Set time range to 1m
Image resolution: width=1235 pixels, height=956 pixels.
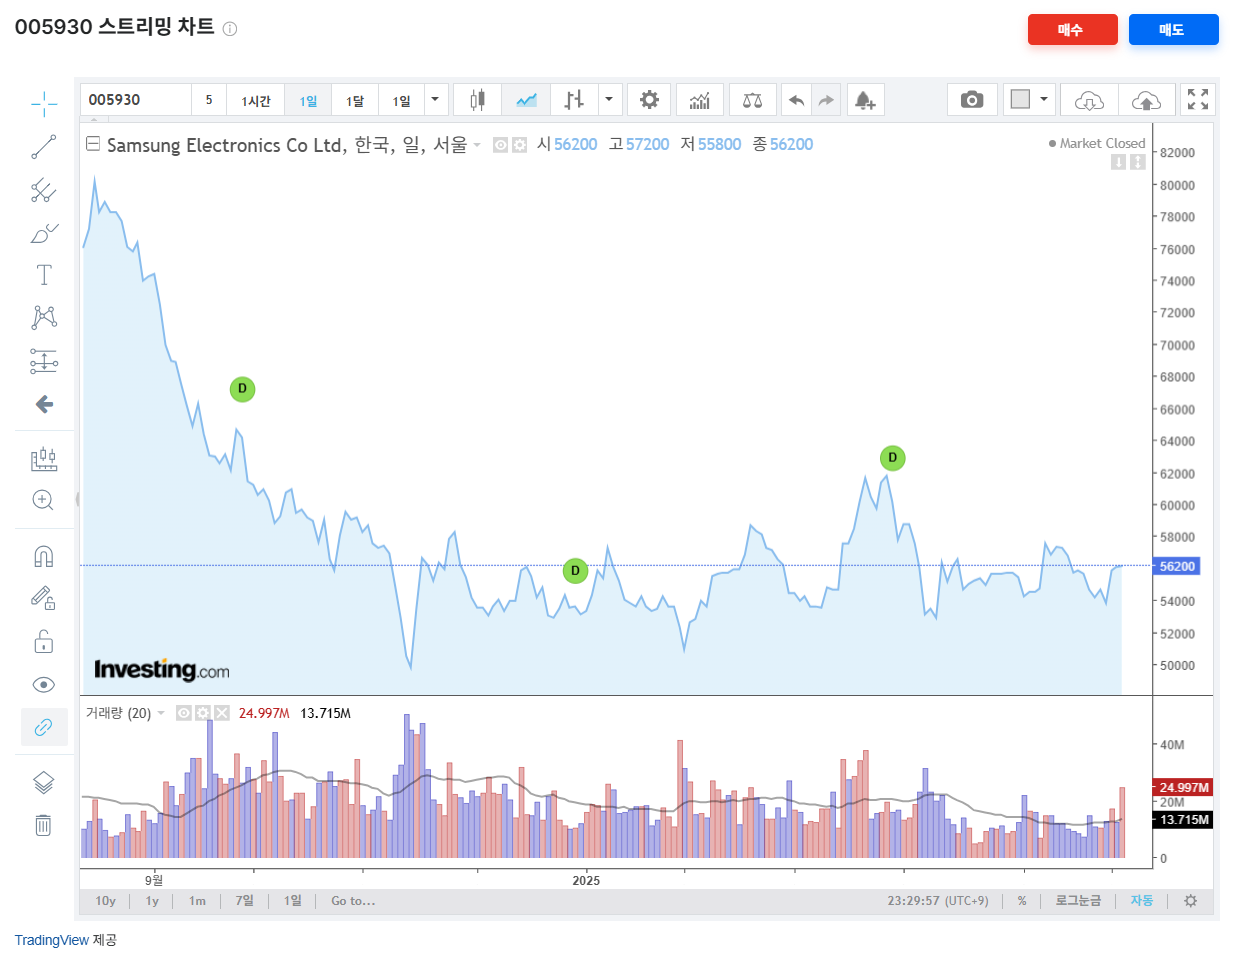(198, 901)
